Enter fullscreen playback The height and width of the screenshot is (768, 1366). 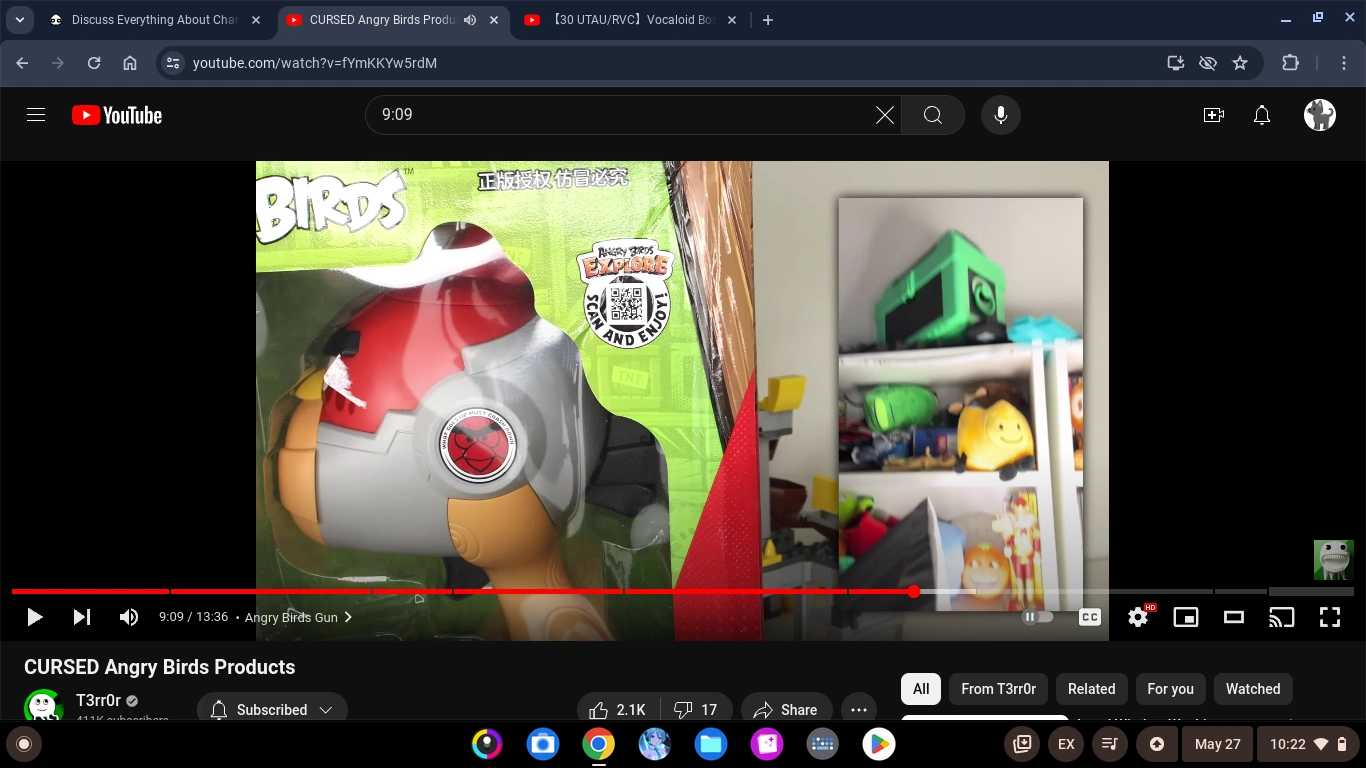click(x=1329, y=617)
